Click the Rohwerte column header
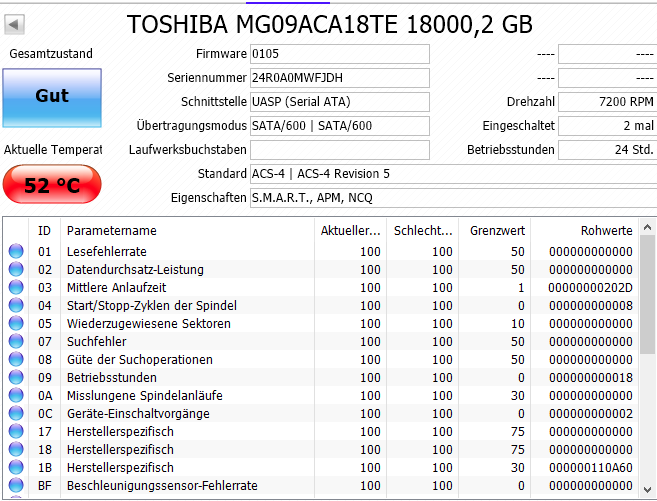This screenshot has height=501, width=657. tap(585, 230)
